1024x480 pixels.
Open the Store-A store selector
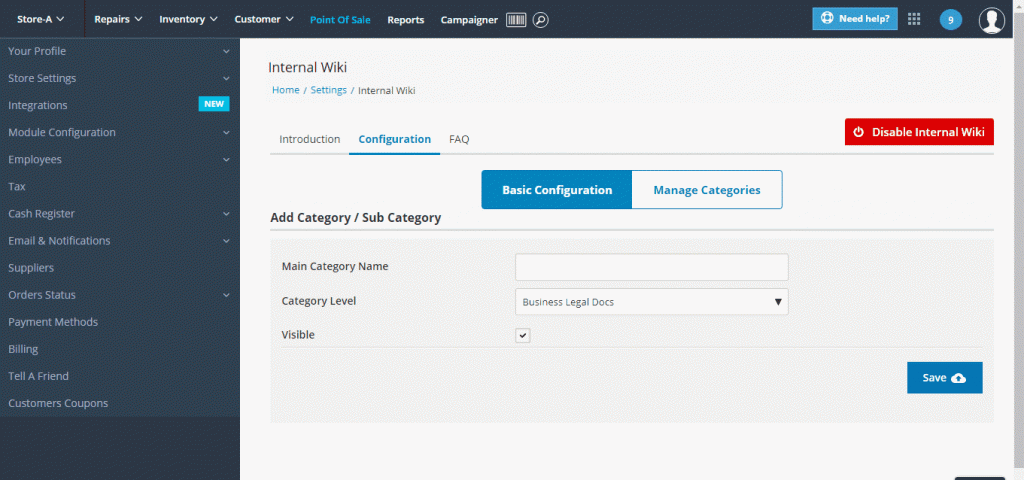click(40, 19)
